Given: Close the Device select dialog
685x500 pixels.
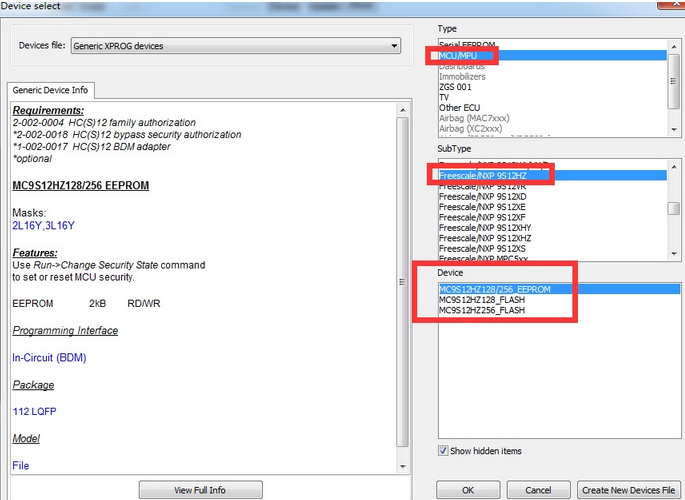Looking at the screenshot, I should [x=672, y=4].
